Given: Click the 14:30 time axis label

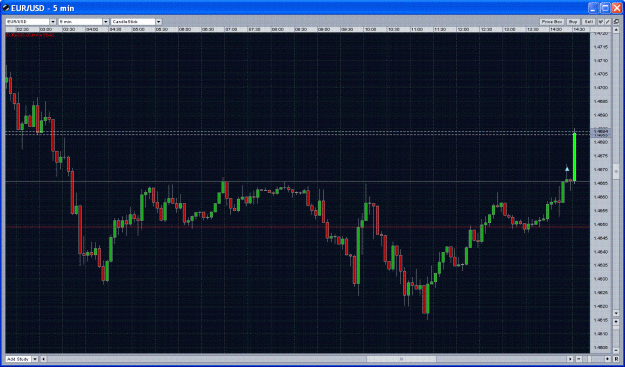Looking at the screenshot, I should [579, 29].
